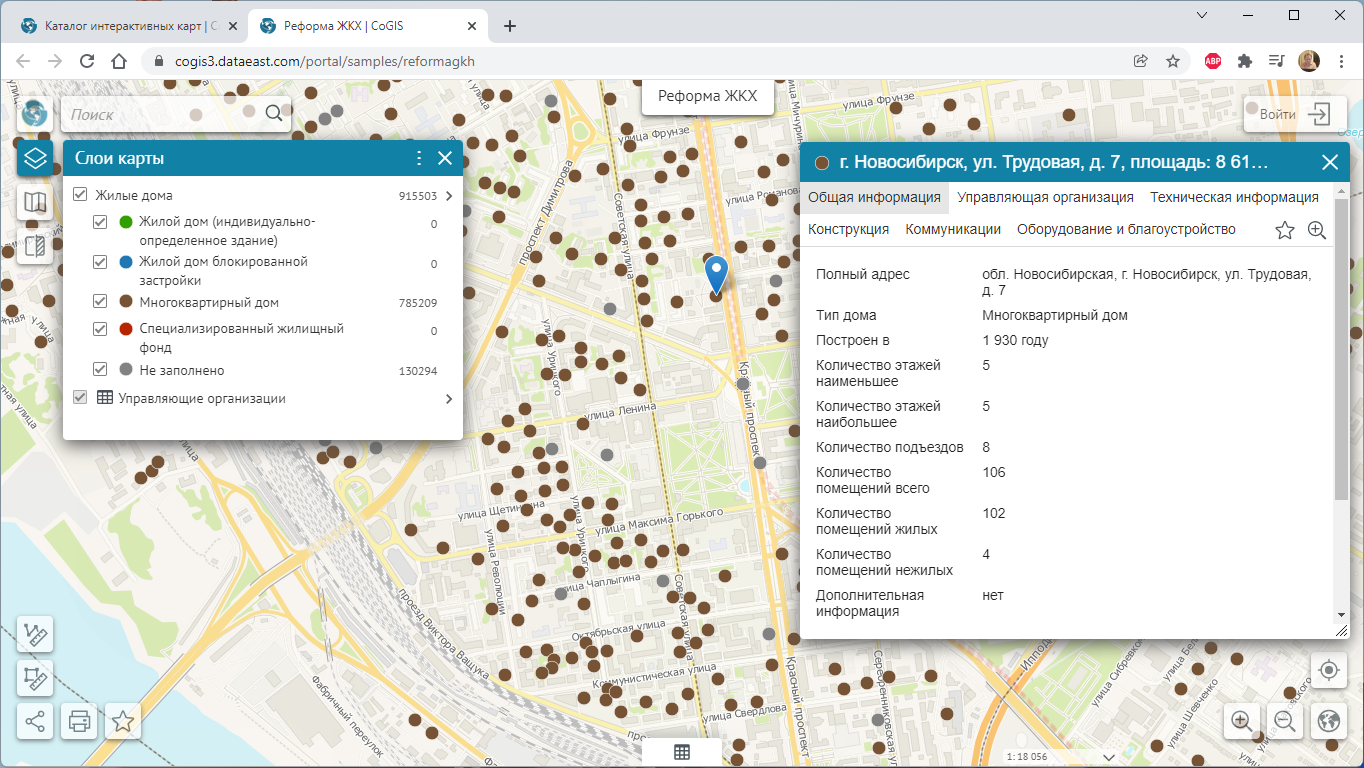Open the Слои карты panel options menu
The image size is (1364, 768).
419,158
